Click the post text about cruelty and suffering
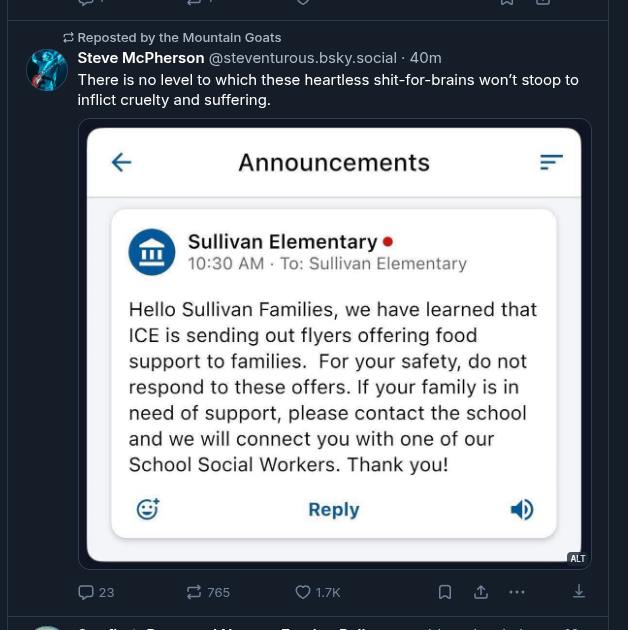The image size is (628, 630). [x=327, y=89]
